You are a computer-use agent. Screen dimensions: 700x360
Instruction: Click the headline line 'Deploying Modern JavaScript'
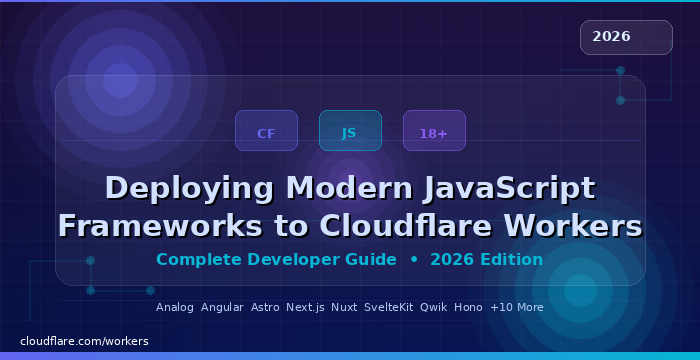tap(350, 188)
